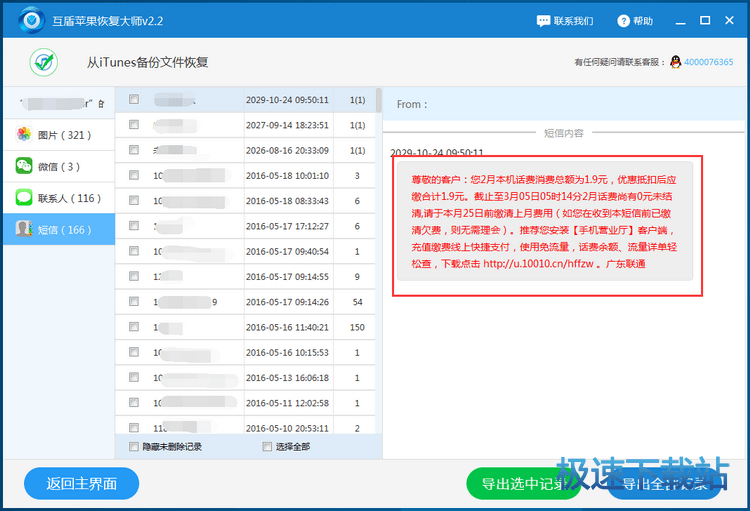Open the 联系我们 chat icon

(543, 21)
